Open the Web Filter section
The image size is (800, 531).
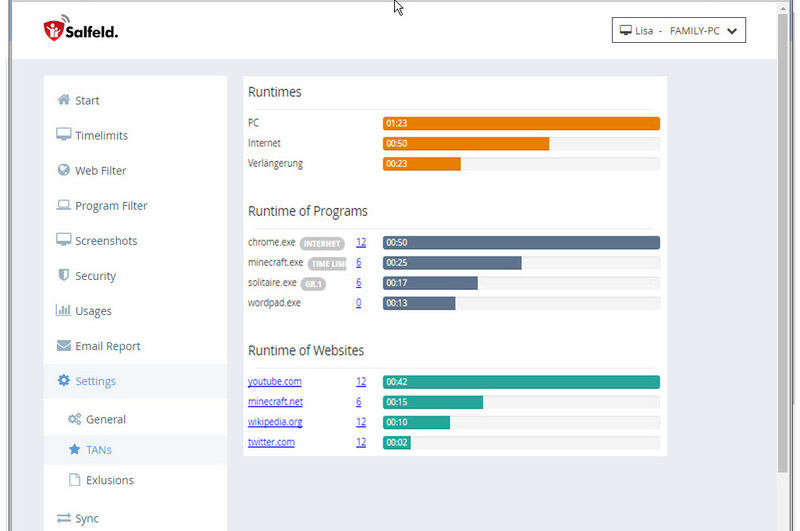135,170
